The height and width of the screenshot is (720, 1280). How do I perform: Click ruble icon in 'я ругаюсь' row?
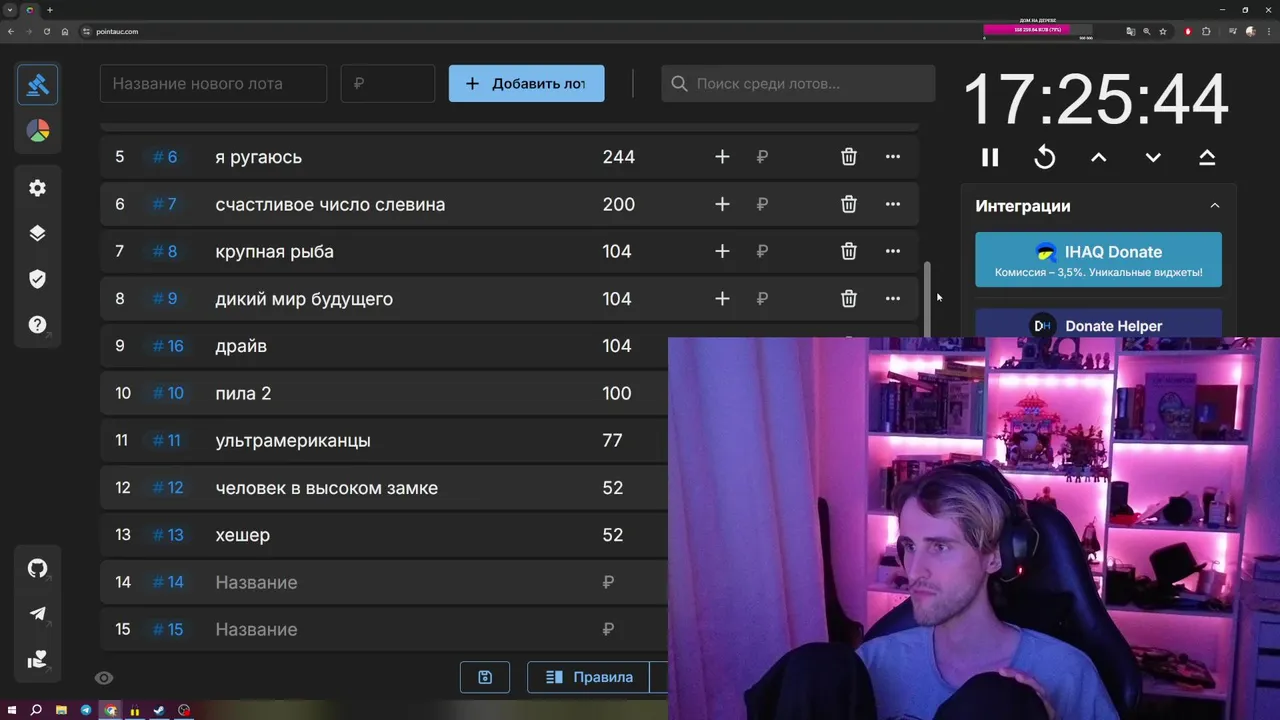[762, 157]
